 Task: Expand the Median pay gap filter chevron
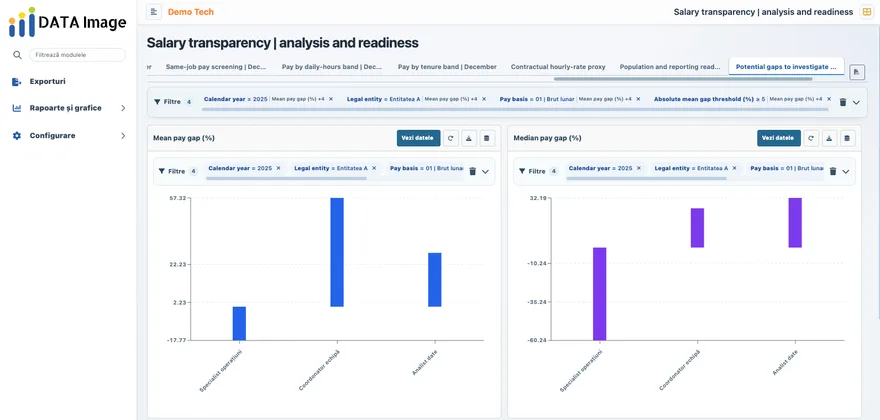[x=846, y=171]
